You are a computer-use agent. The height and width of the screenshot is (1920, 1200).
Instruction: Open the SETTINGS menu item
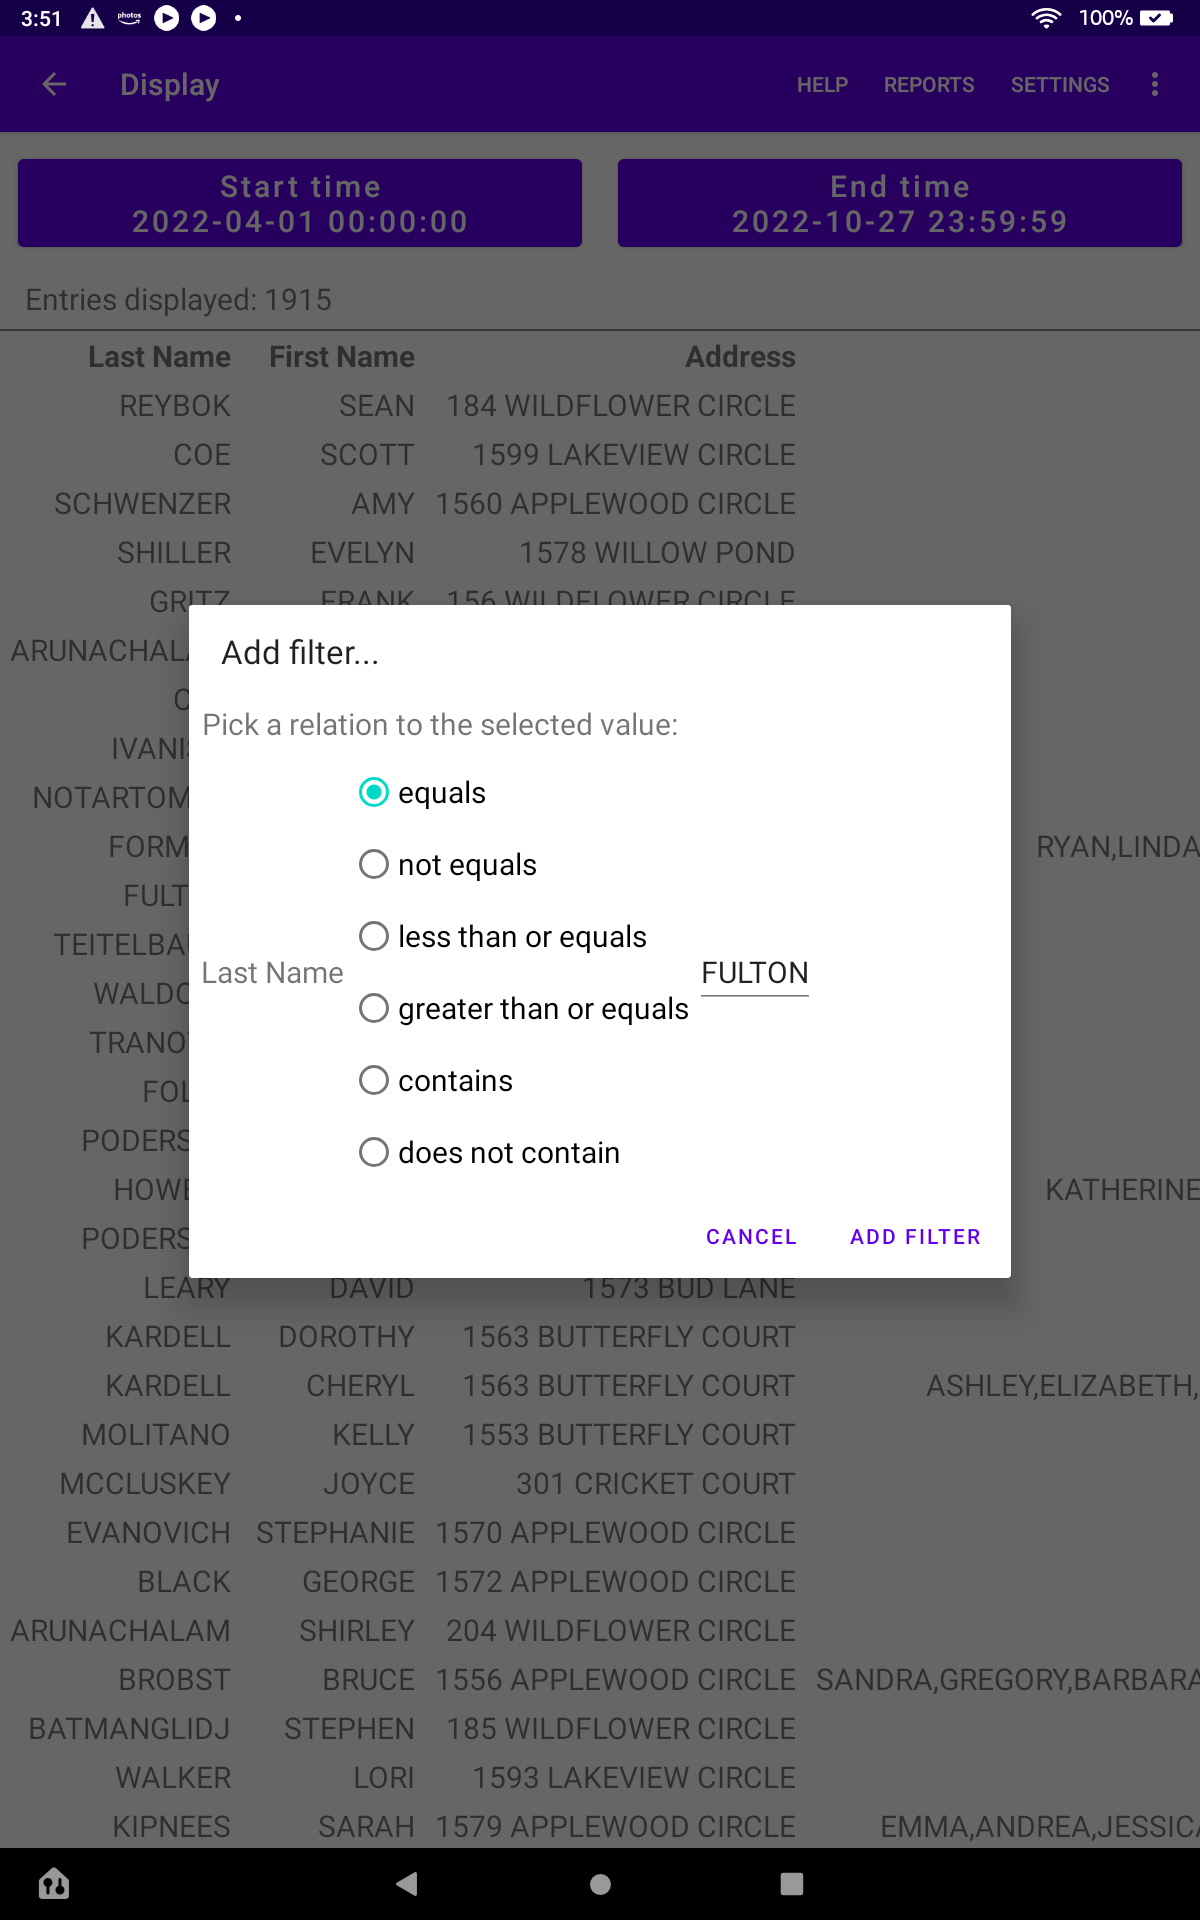point(1060,85)
